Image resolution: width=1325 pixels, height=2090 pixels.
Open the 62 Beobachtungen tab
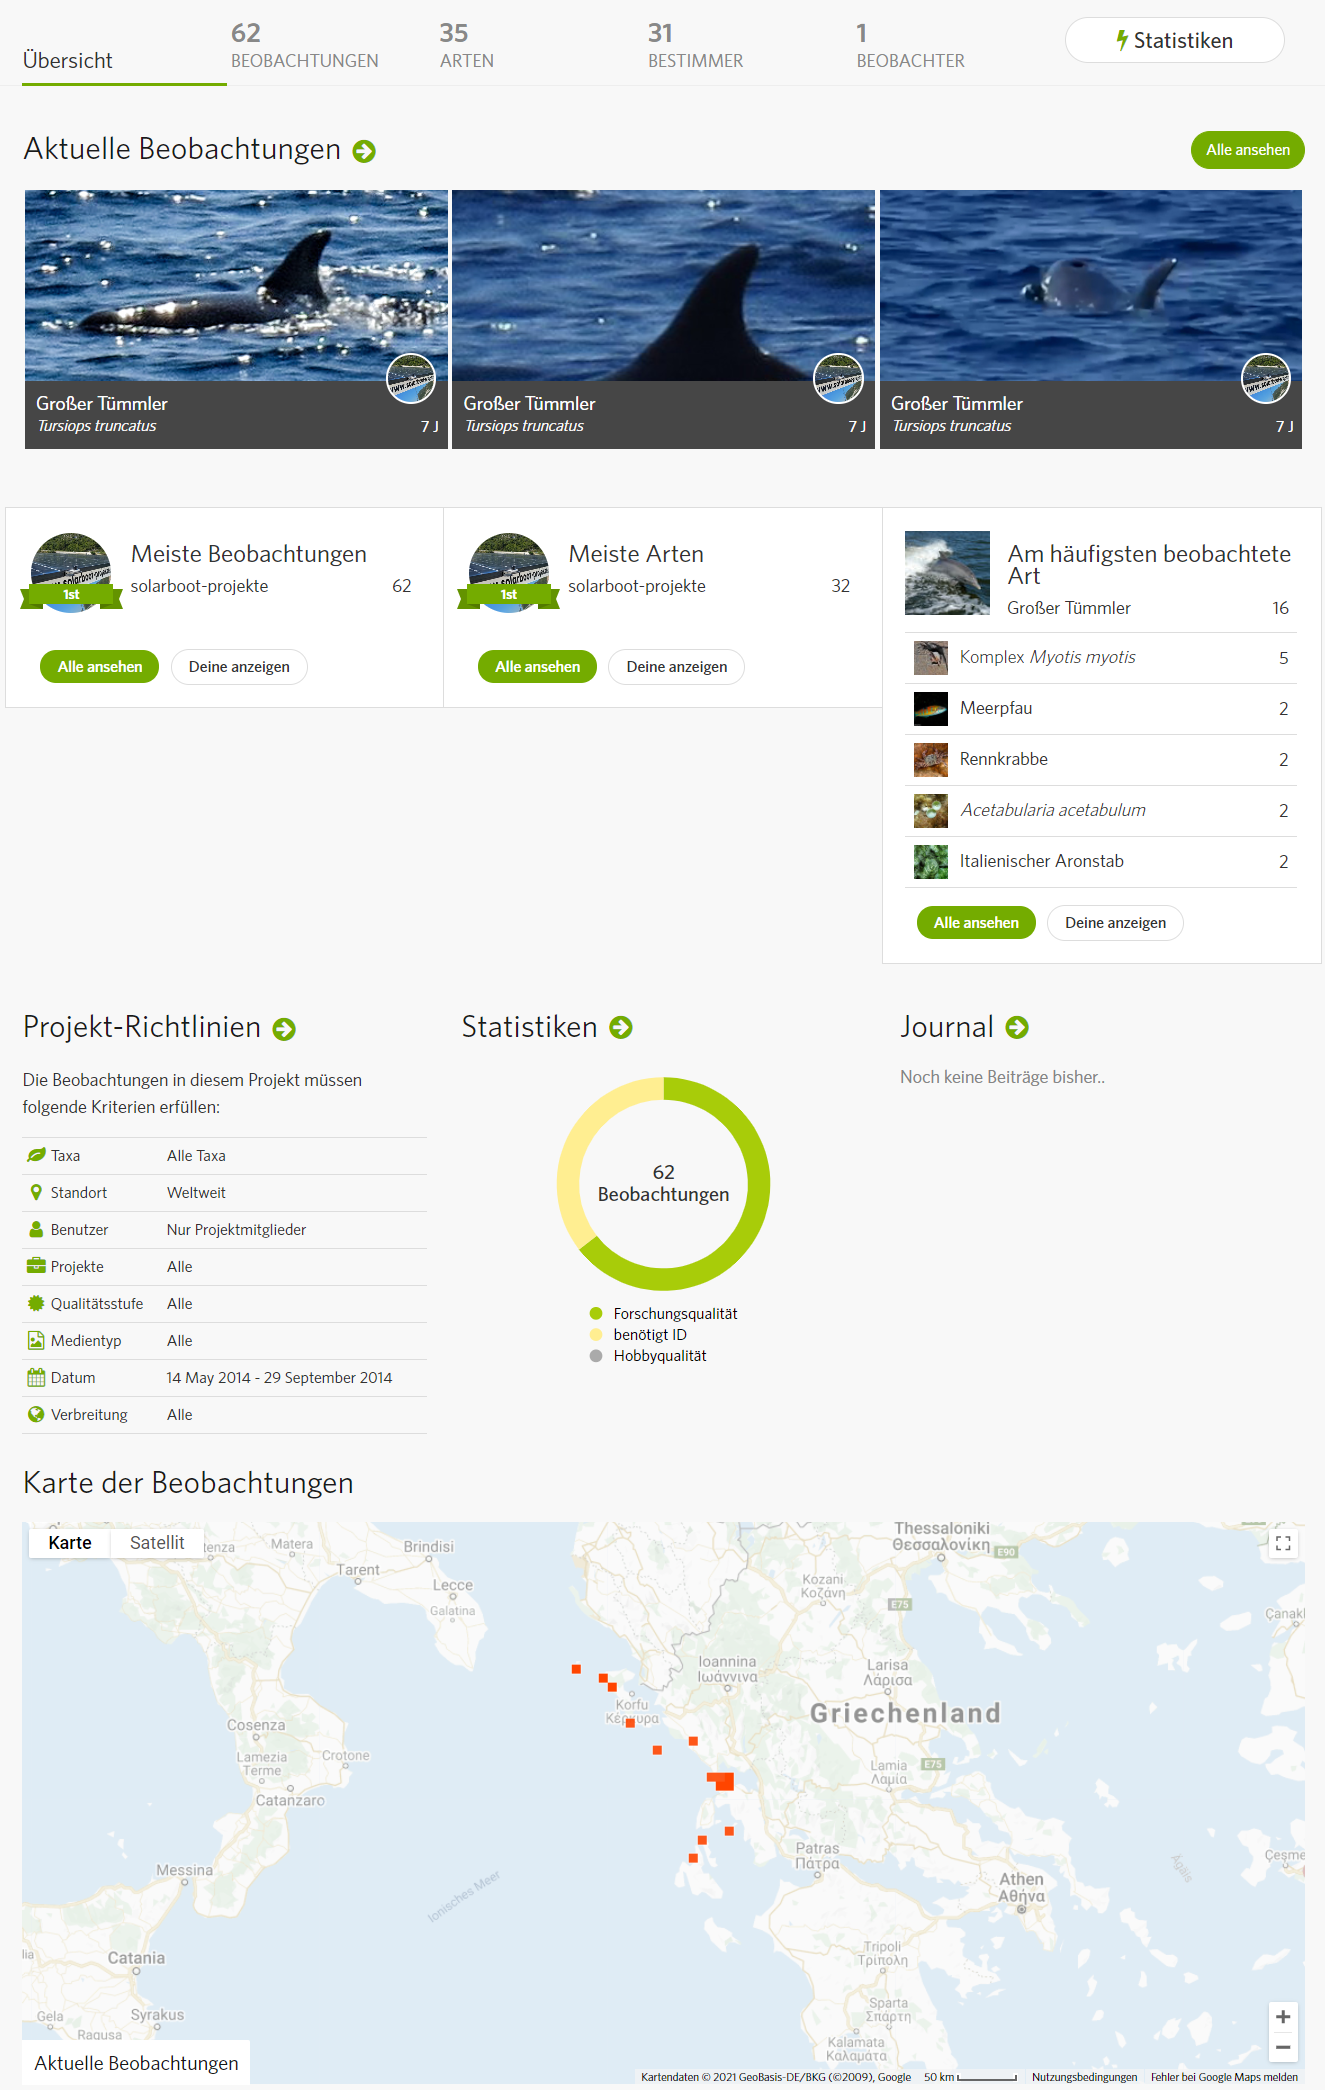click(x=304, y=47)
